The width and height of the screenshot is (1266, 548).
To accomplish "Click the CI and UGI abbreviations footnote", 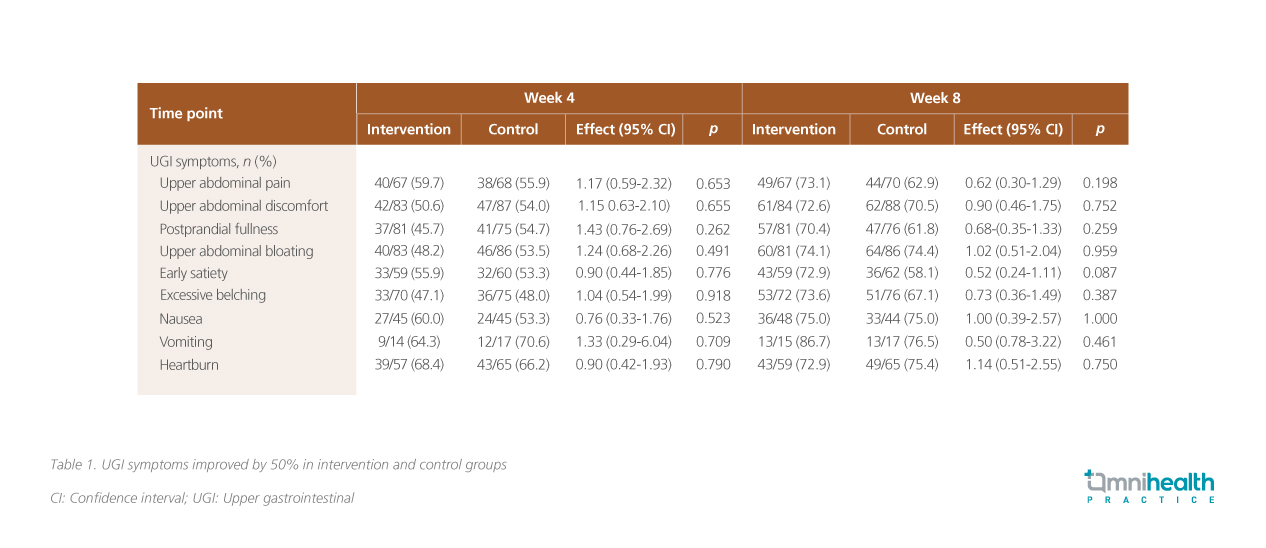I will tap(202, 498).
